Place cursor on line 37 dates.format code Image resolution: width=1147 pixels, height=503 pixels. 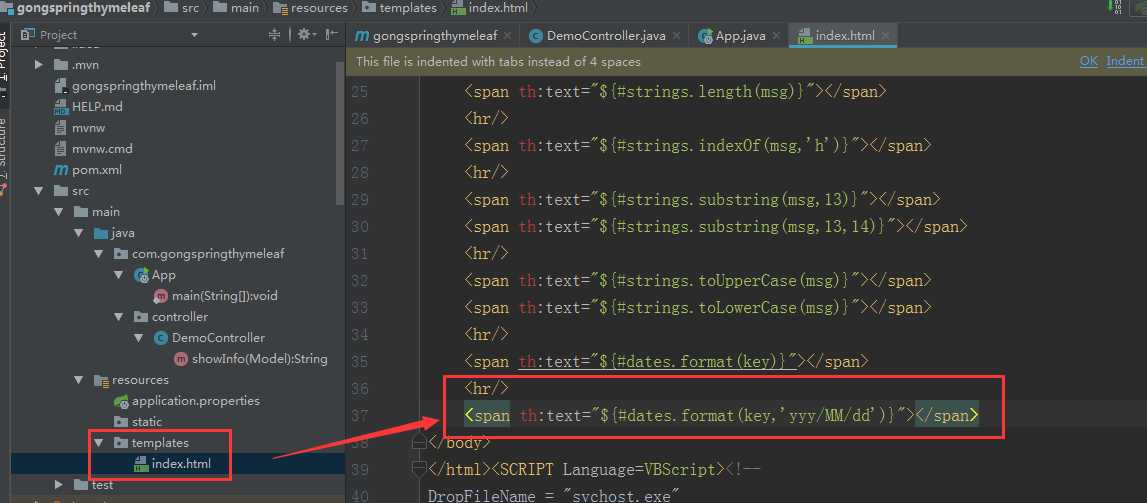click(721, 415)
